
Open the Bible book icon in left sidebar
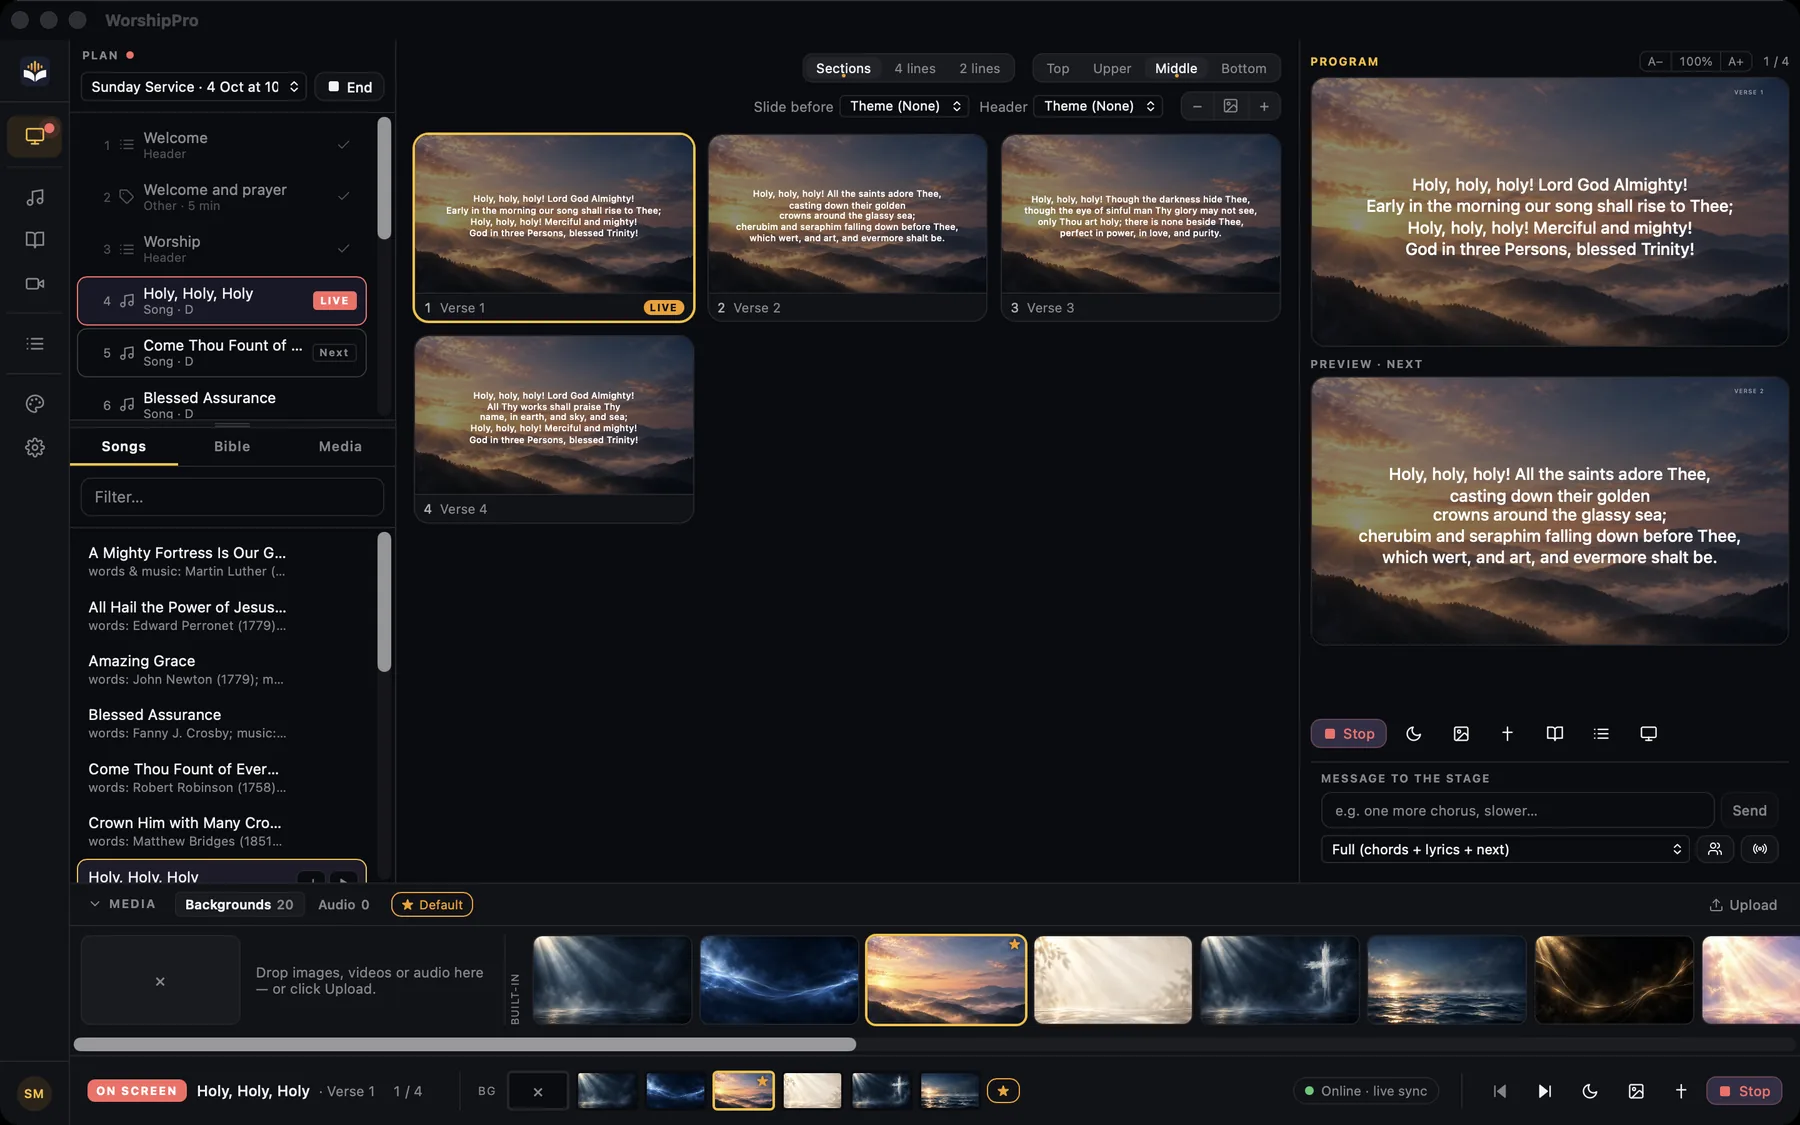pos(35,240)
